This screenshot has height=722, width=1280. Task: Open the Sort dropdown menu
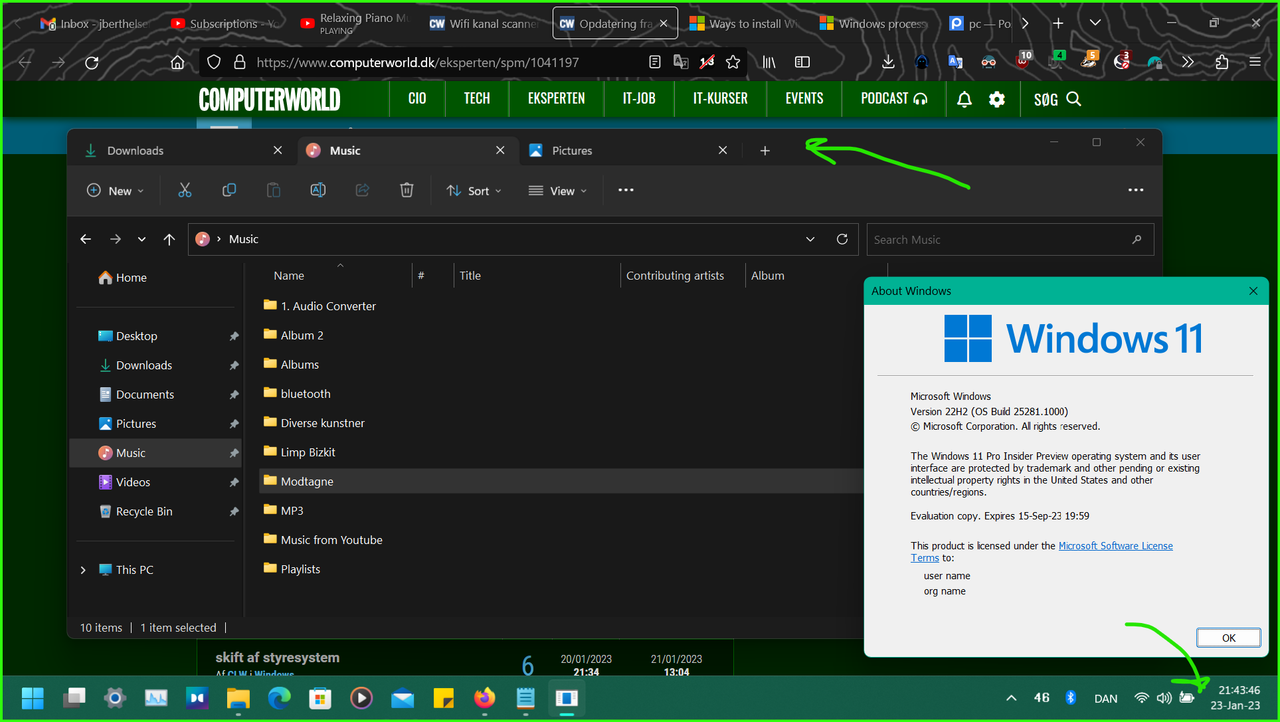click(x=474, y=190)
